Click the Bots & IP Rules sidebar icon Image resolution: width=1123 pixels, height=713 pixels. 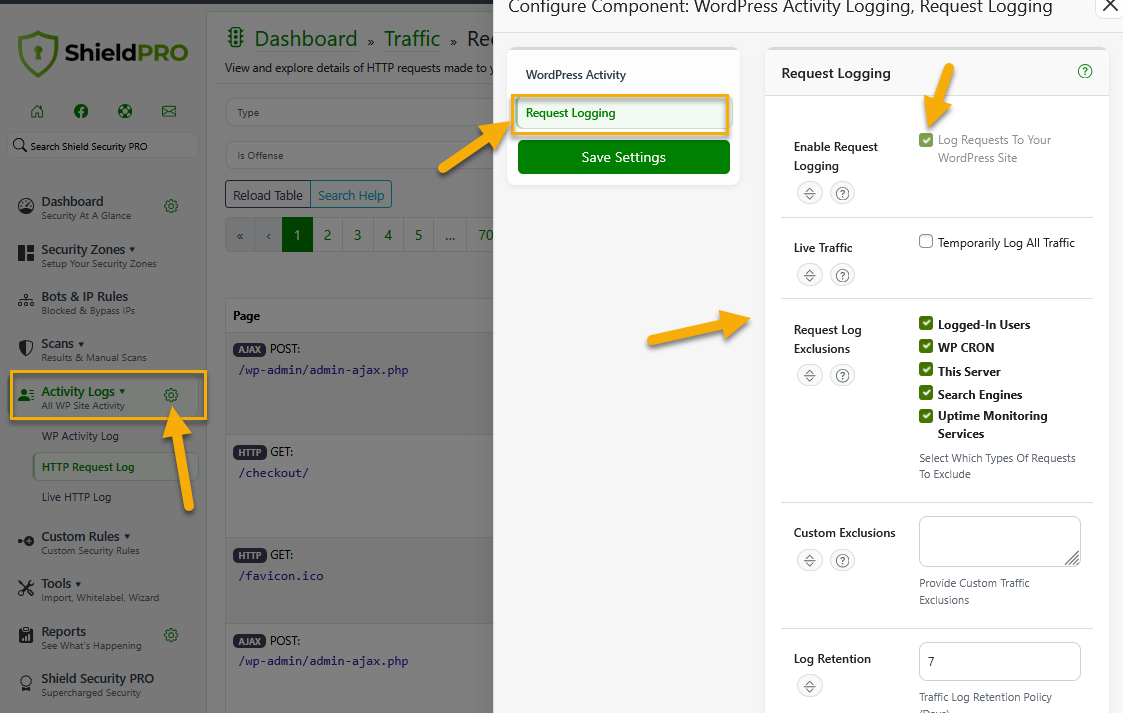(x=26, y=301)
